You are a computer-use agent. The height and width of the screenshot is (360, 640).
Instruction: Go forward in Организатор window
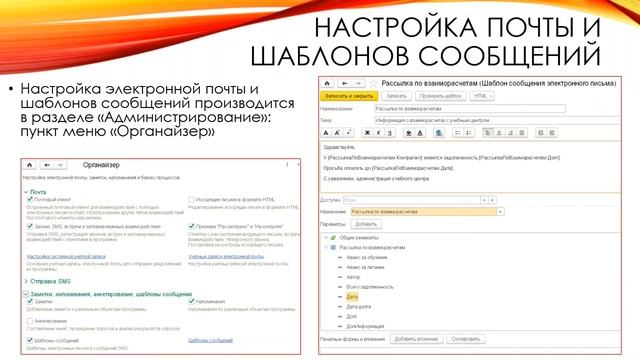[x=60, y=165]
